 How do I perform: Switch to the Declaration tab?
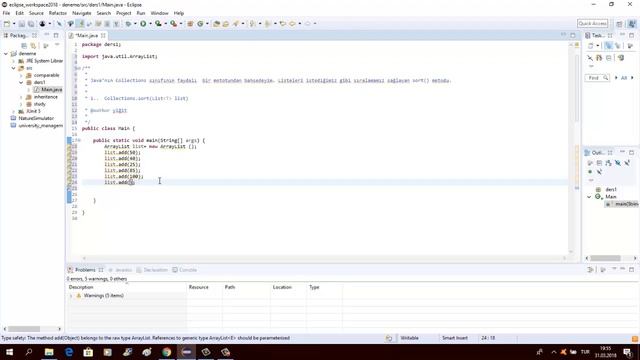click(x=152, y=270)
